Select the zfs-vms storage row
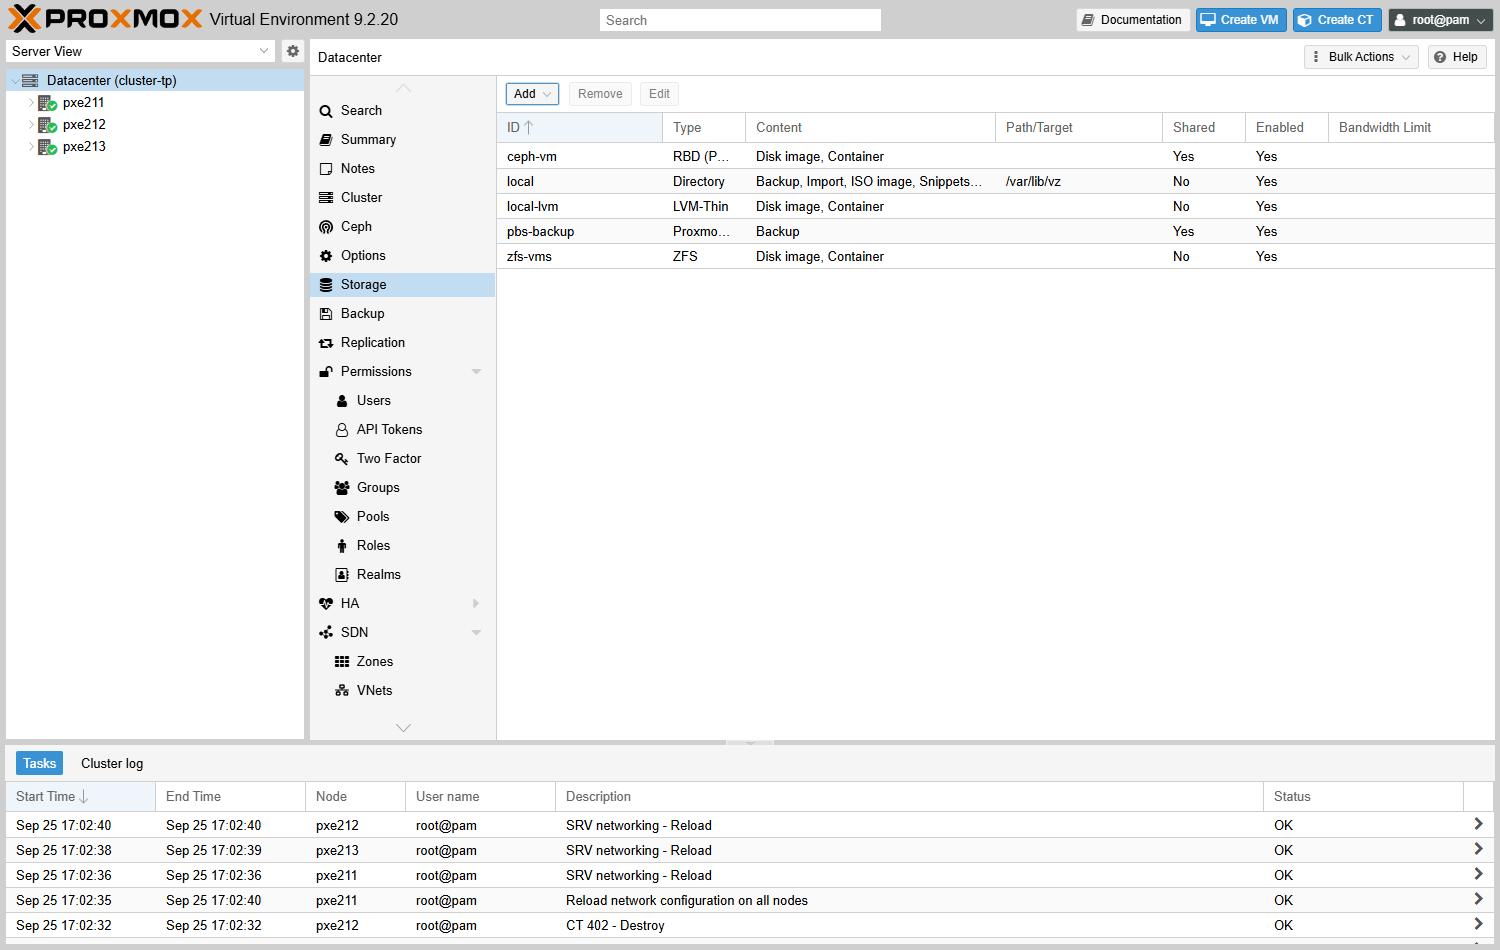Screen dimensions: 1500x950 pyautogui.click(x=995, y=257)
